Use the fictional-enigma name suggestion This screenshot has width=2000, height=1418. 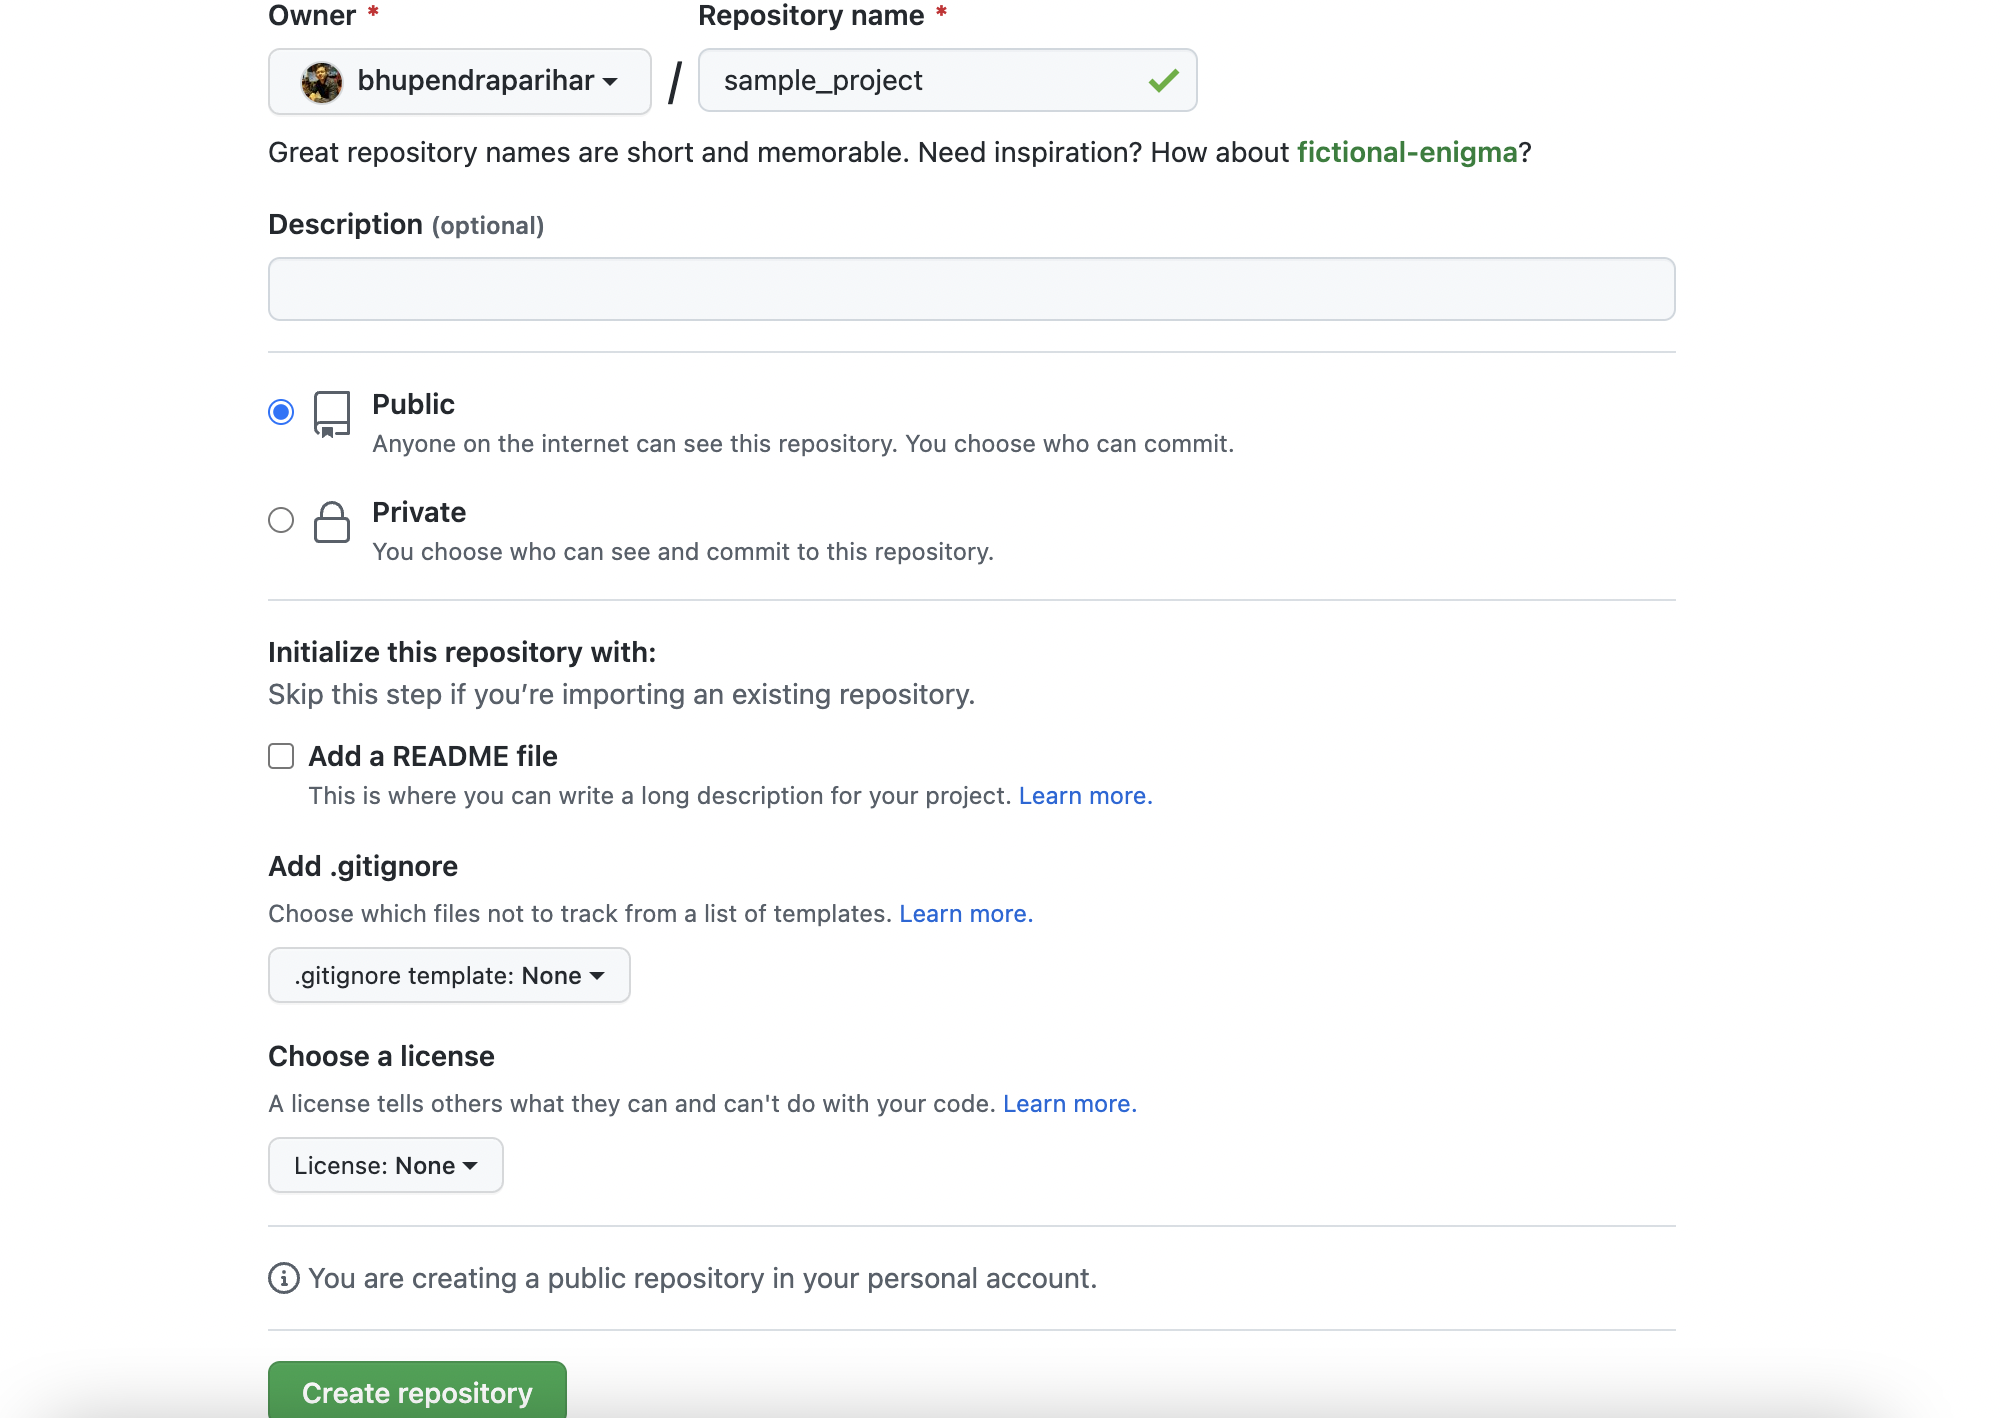(x=1407, y=152)
